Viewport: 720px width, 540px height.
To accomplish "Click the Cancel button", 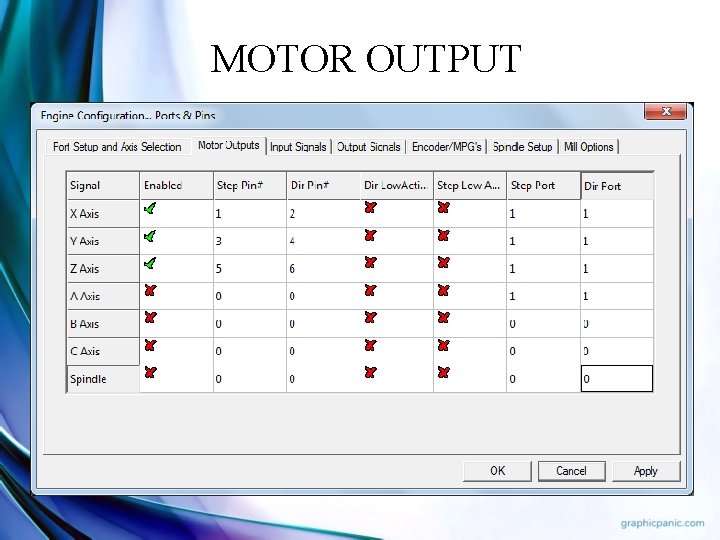I will (572, 471).
